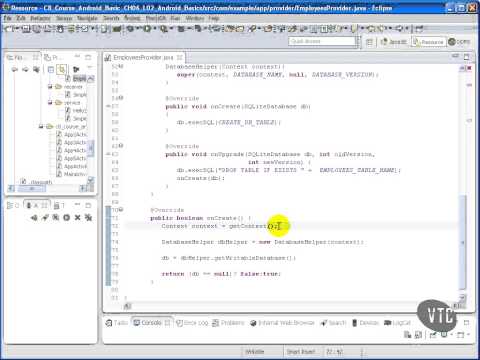Minimize the editor area

point(456,57)
